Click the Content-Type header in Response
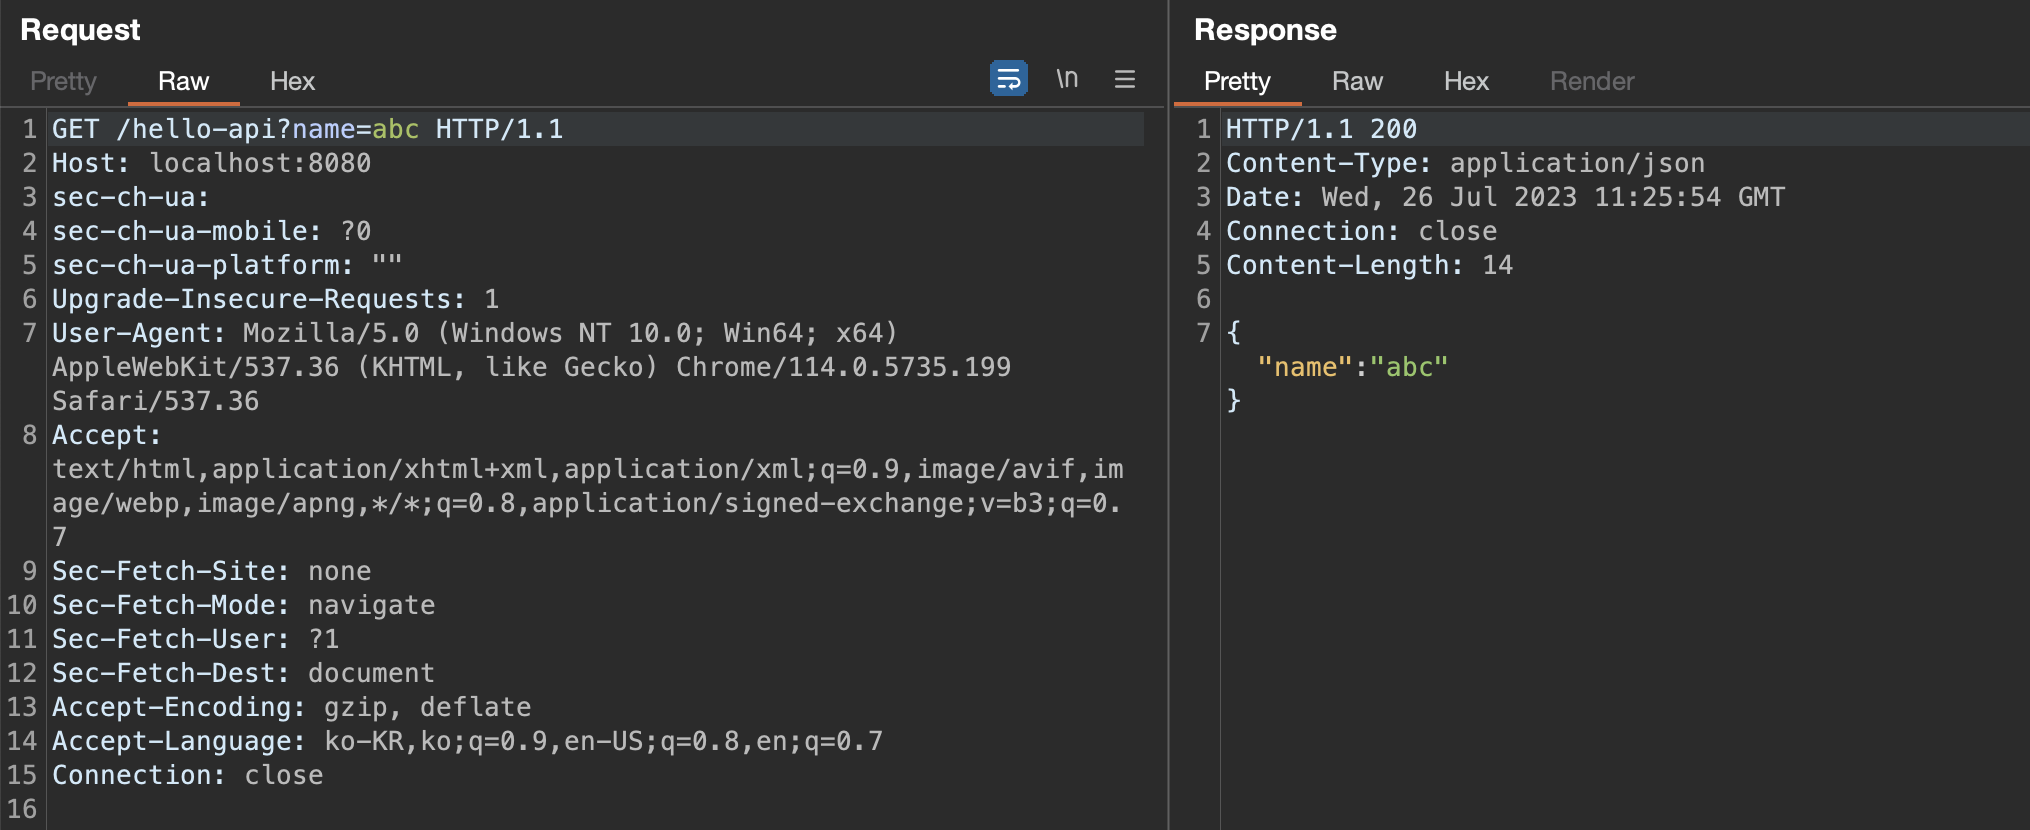2030x830 pixels. [1327, 163]
